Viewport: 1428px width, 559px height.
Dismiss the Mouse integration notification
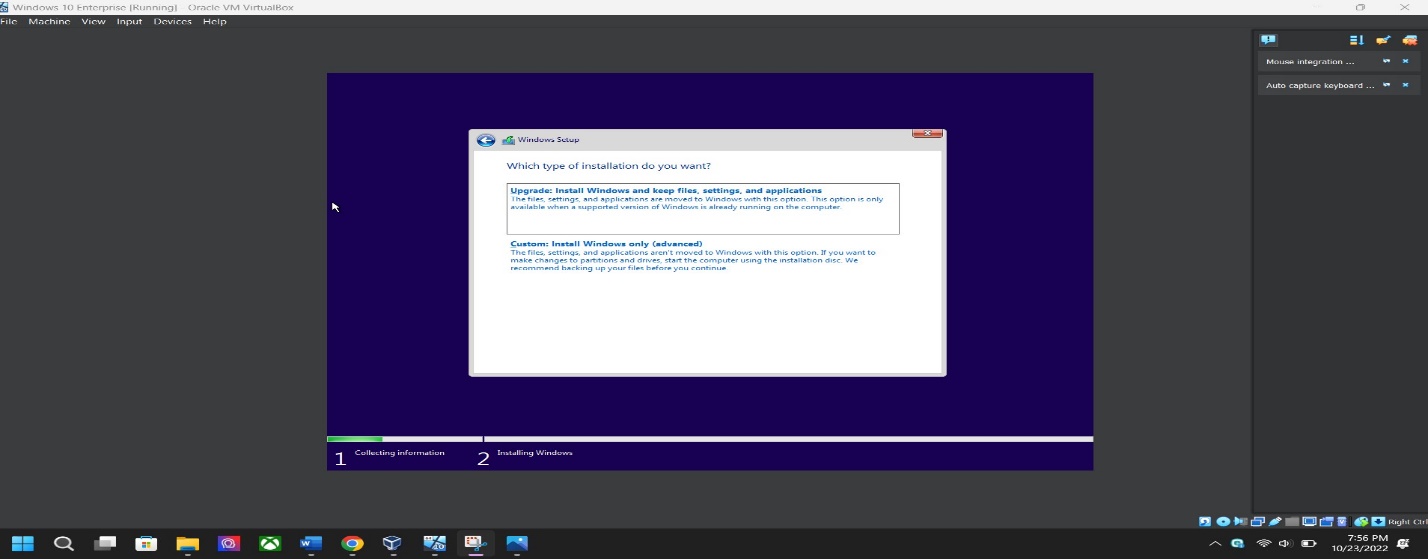click(1405, 61)
